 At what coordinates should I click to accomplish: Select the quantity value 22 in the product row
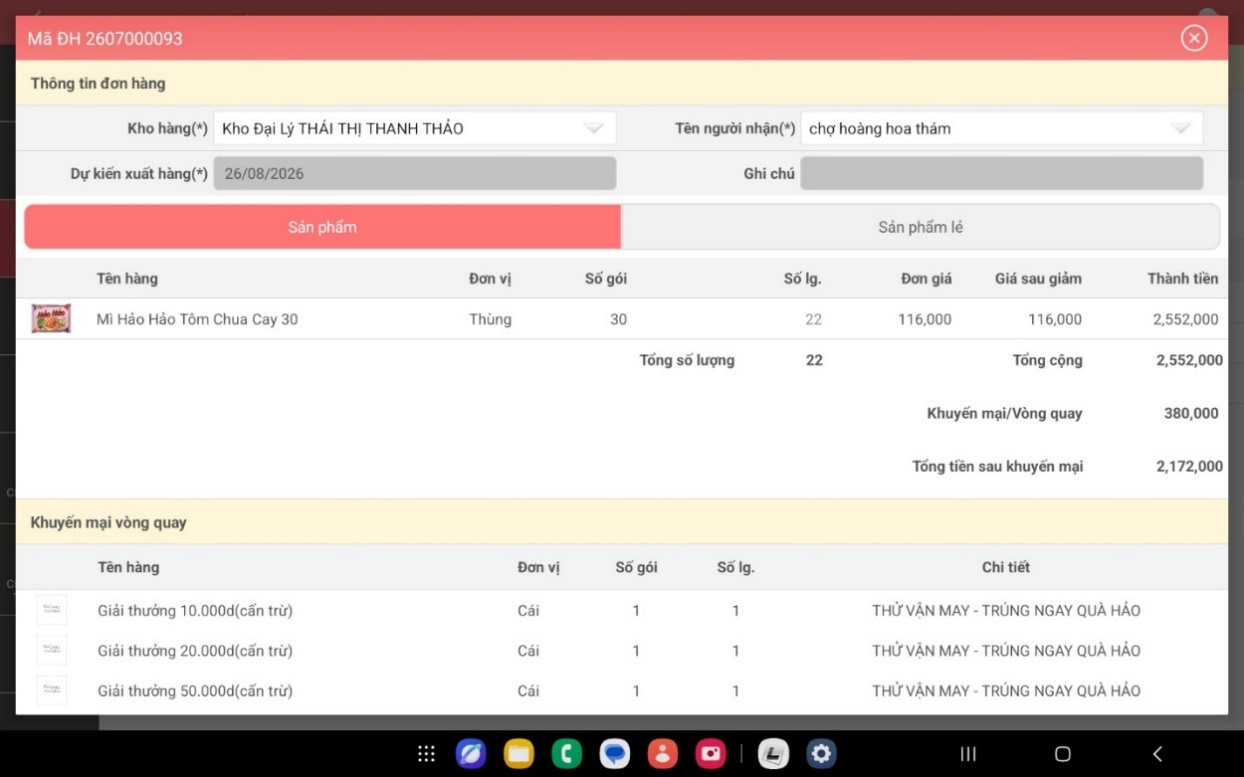pos(813,319)
